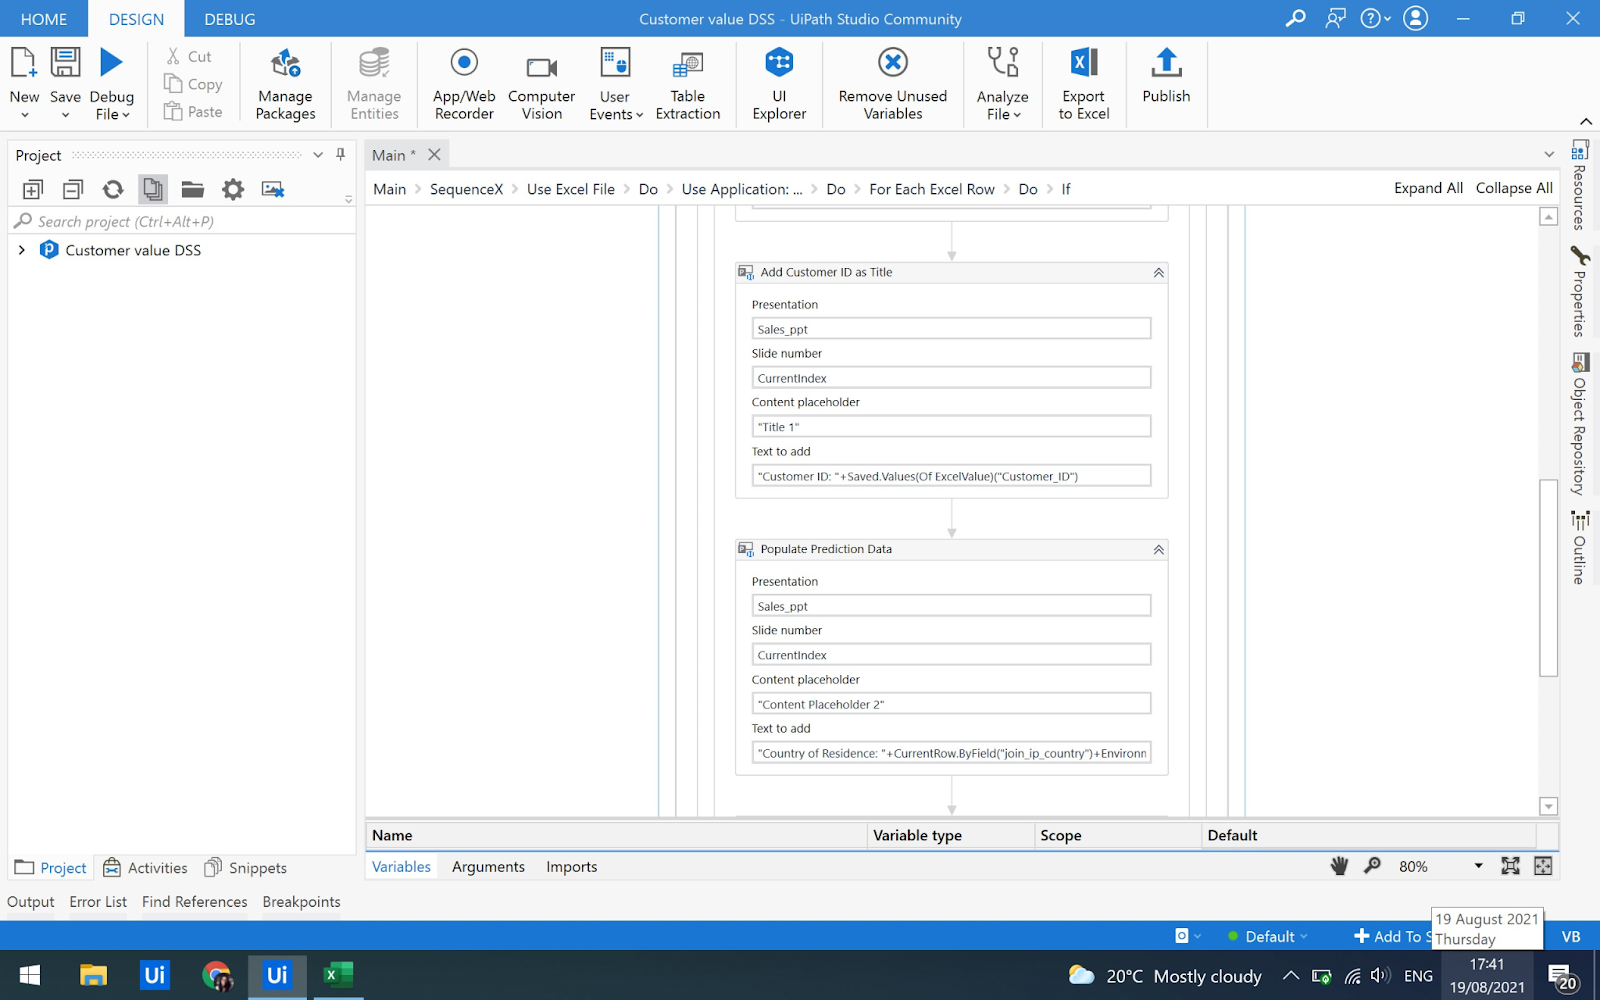Navigate to SequenceX breadcrumb
Viewport: 1600px width, 1000px height.
(x=466, y=189)
